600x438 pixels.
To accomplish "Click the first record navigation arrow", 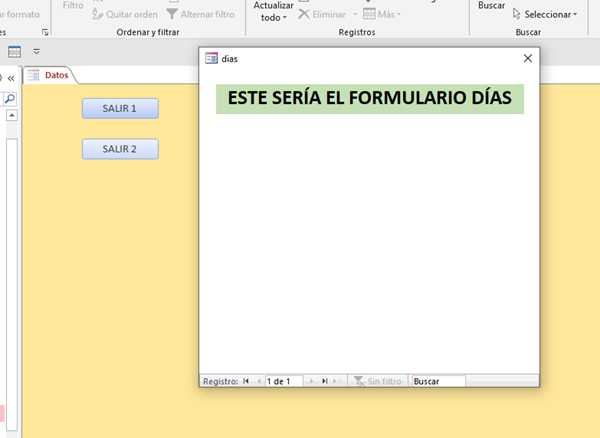I will click(x=246, y=381).
